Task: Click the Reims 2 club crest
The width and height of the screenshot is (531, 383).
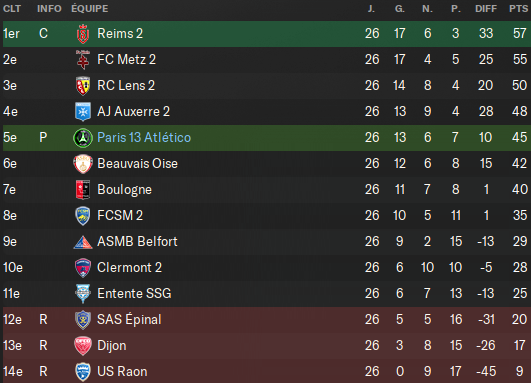Action: click(x=83, y=34)
